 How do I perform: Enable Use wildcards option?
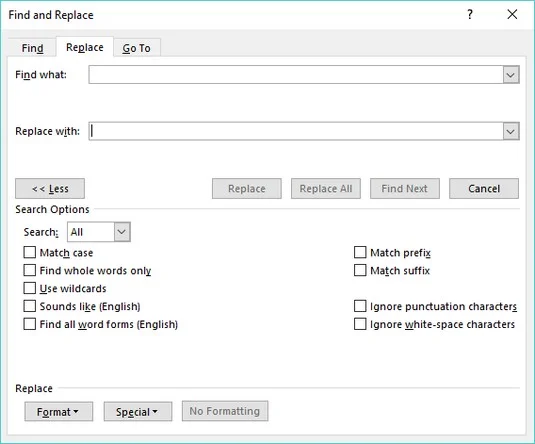[x=30, y=288]
